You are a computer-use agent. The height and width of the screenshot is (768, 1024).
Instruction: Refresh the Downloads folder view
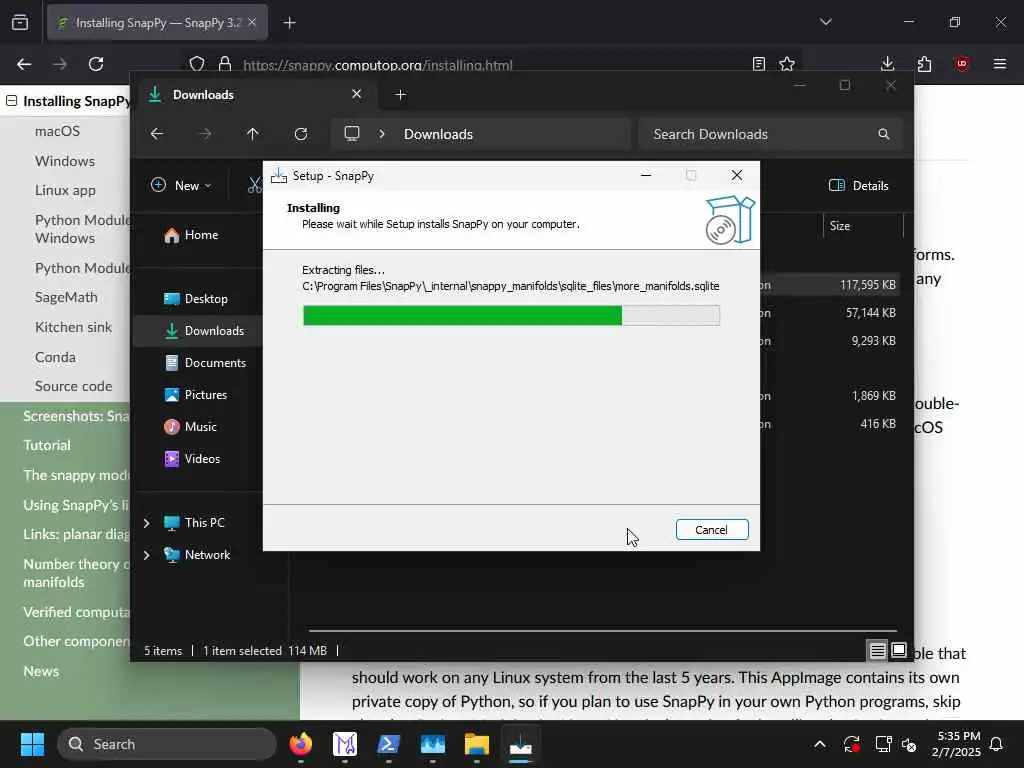coord(301,134)
